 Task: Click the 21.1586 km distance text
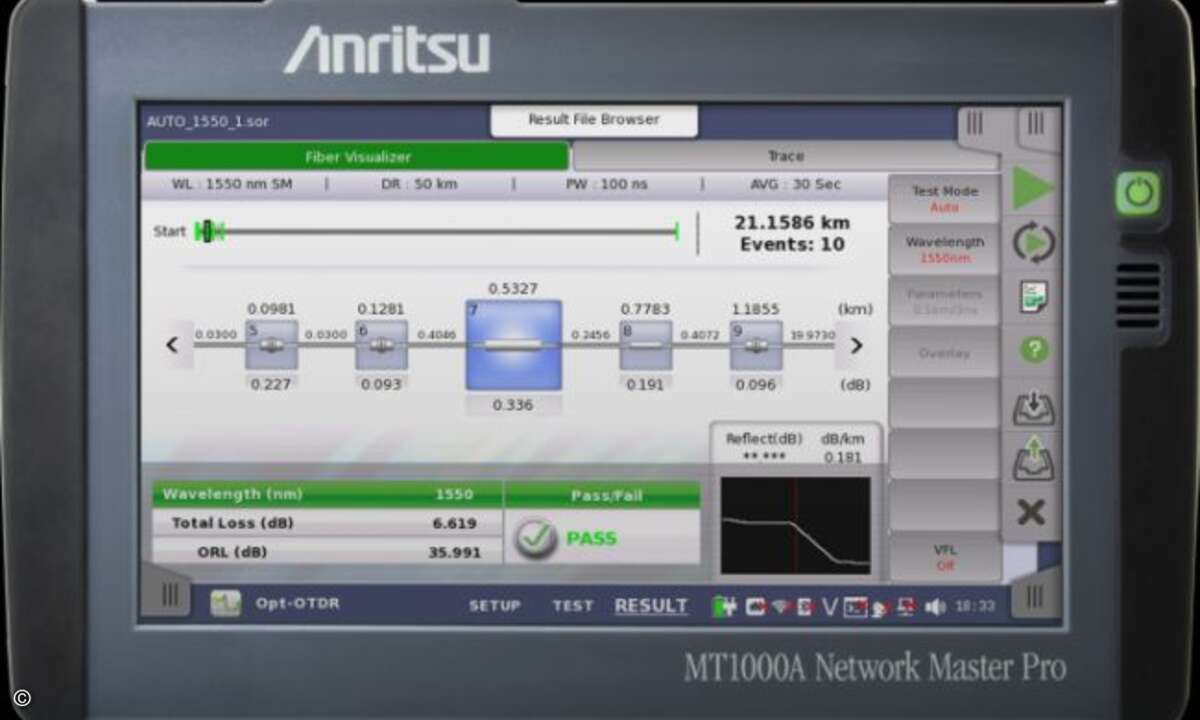coord(791,222)
